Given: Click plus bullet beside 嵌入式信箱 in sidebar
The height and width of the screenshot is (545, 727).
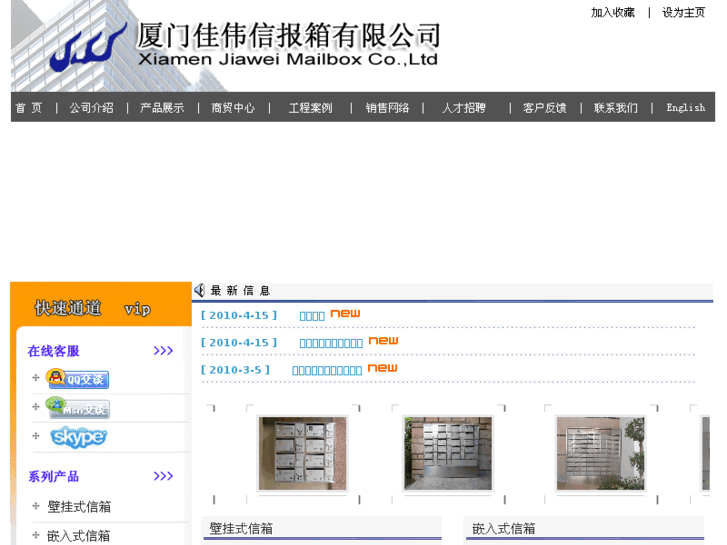Looking at the screenshot, I should (36, 535).
